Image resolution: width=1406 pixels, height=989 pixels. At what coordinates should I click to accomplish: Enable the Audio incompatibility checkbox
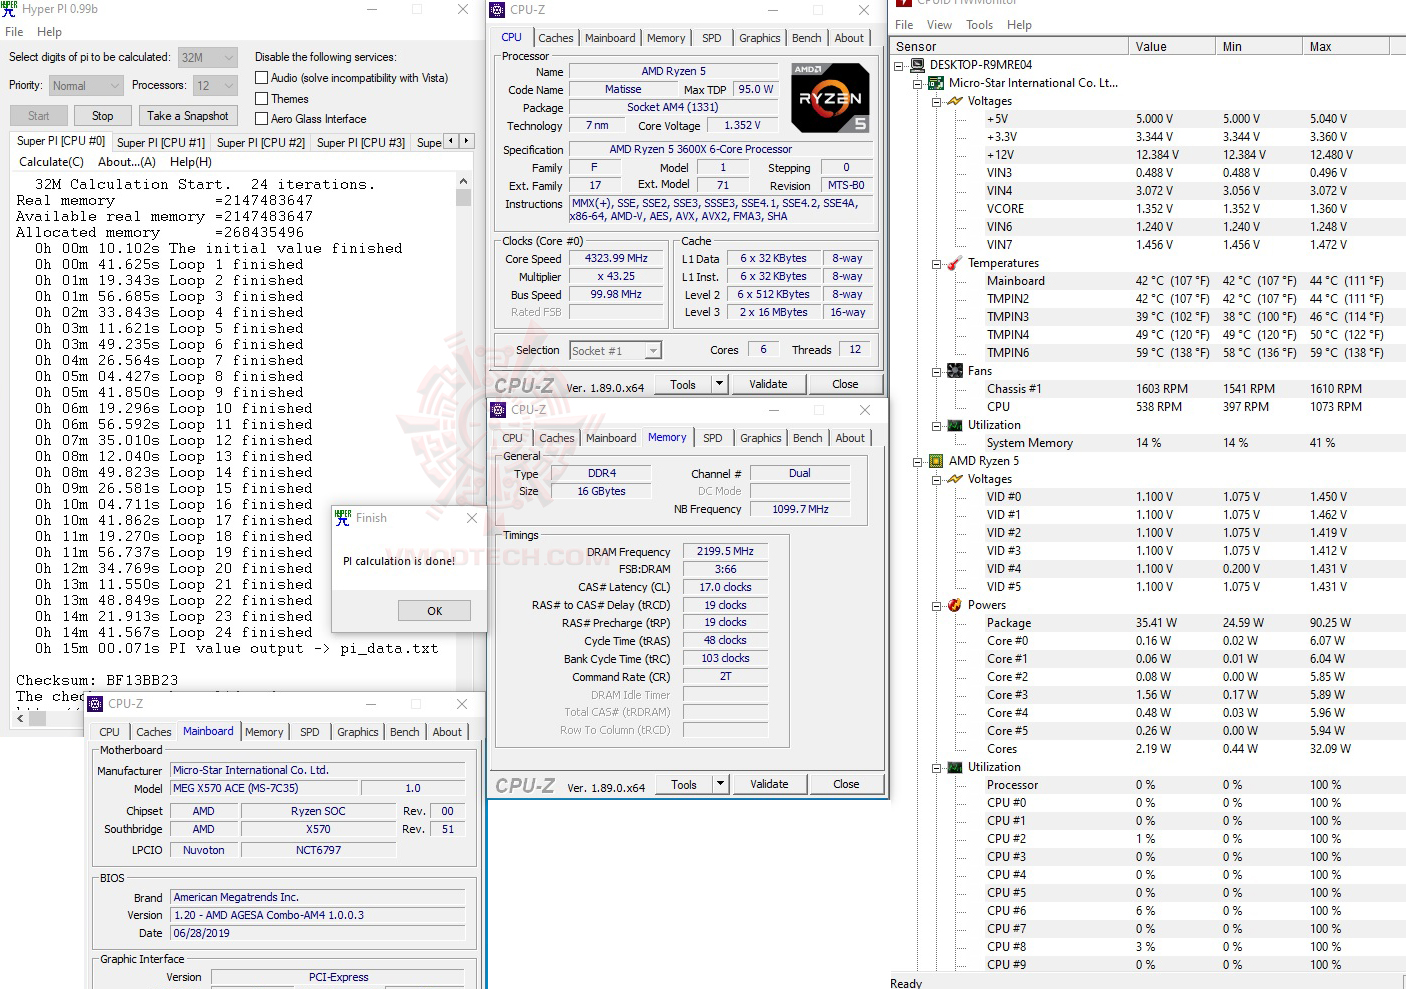coord(261,77)
